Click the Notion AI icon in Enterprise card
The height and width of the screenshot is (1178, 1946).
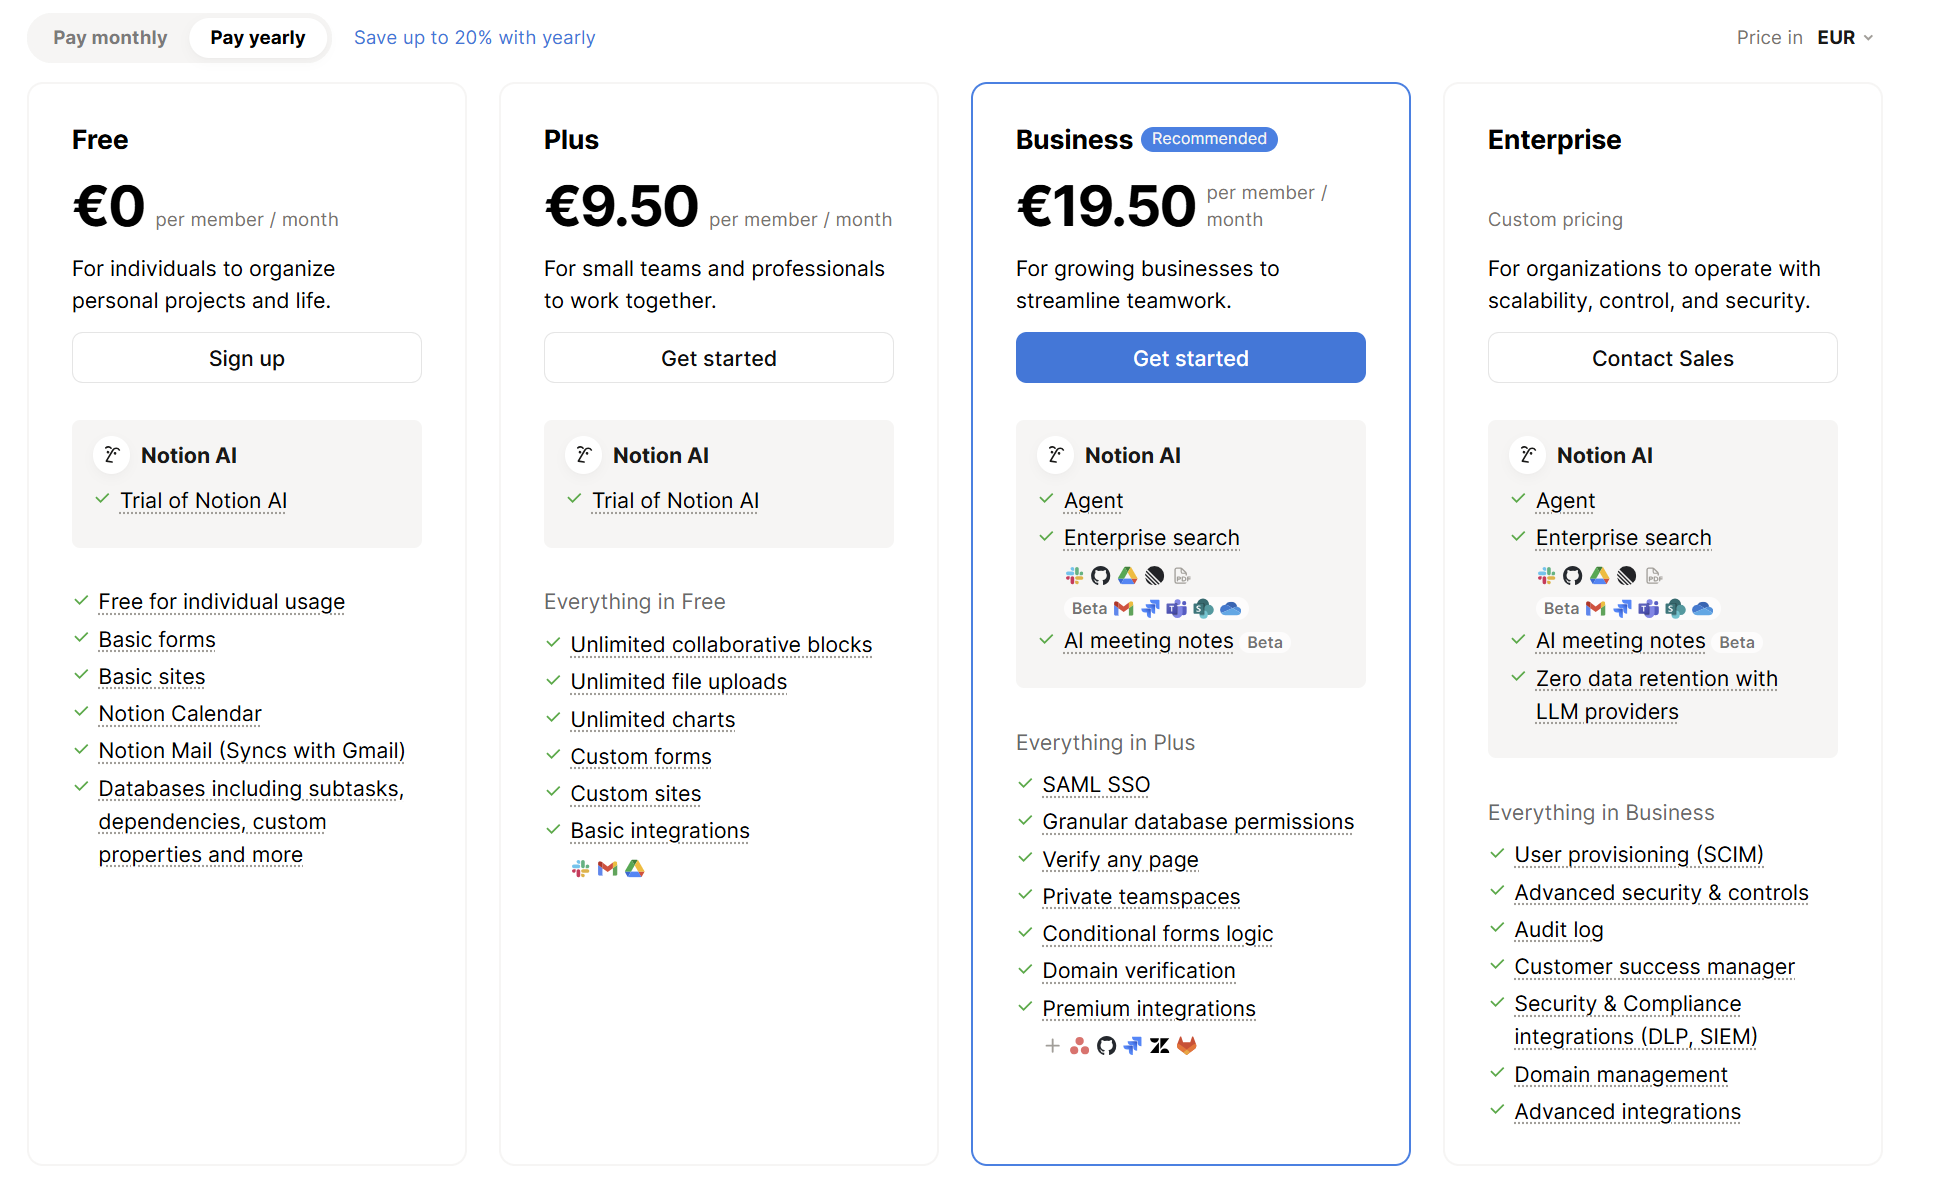coord(1527,454)
